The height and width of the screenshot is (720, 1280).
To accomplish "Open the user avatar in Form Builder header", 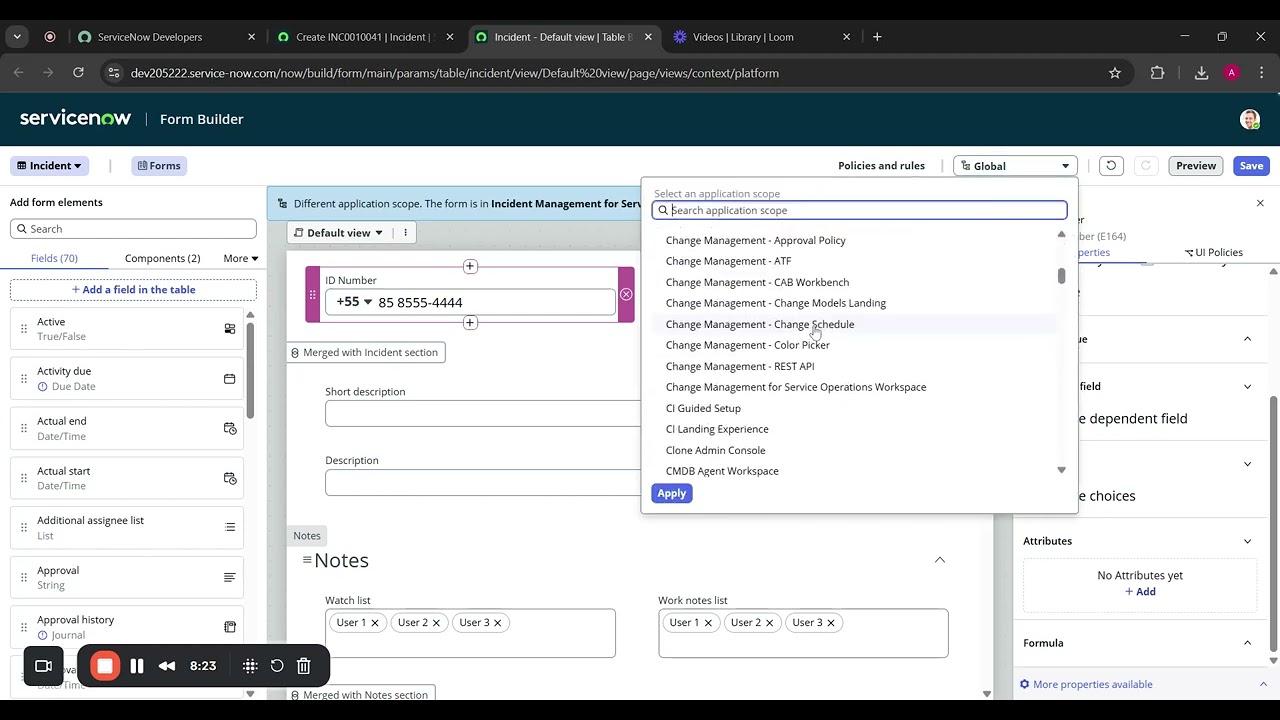I will coord(1250,119).
